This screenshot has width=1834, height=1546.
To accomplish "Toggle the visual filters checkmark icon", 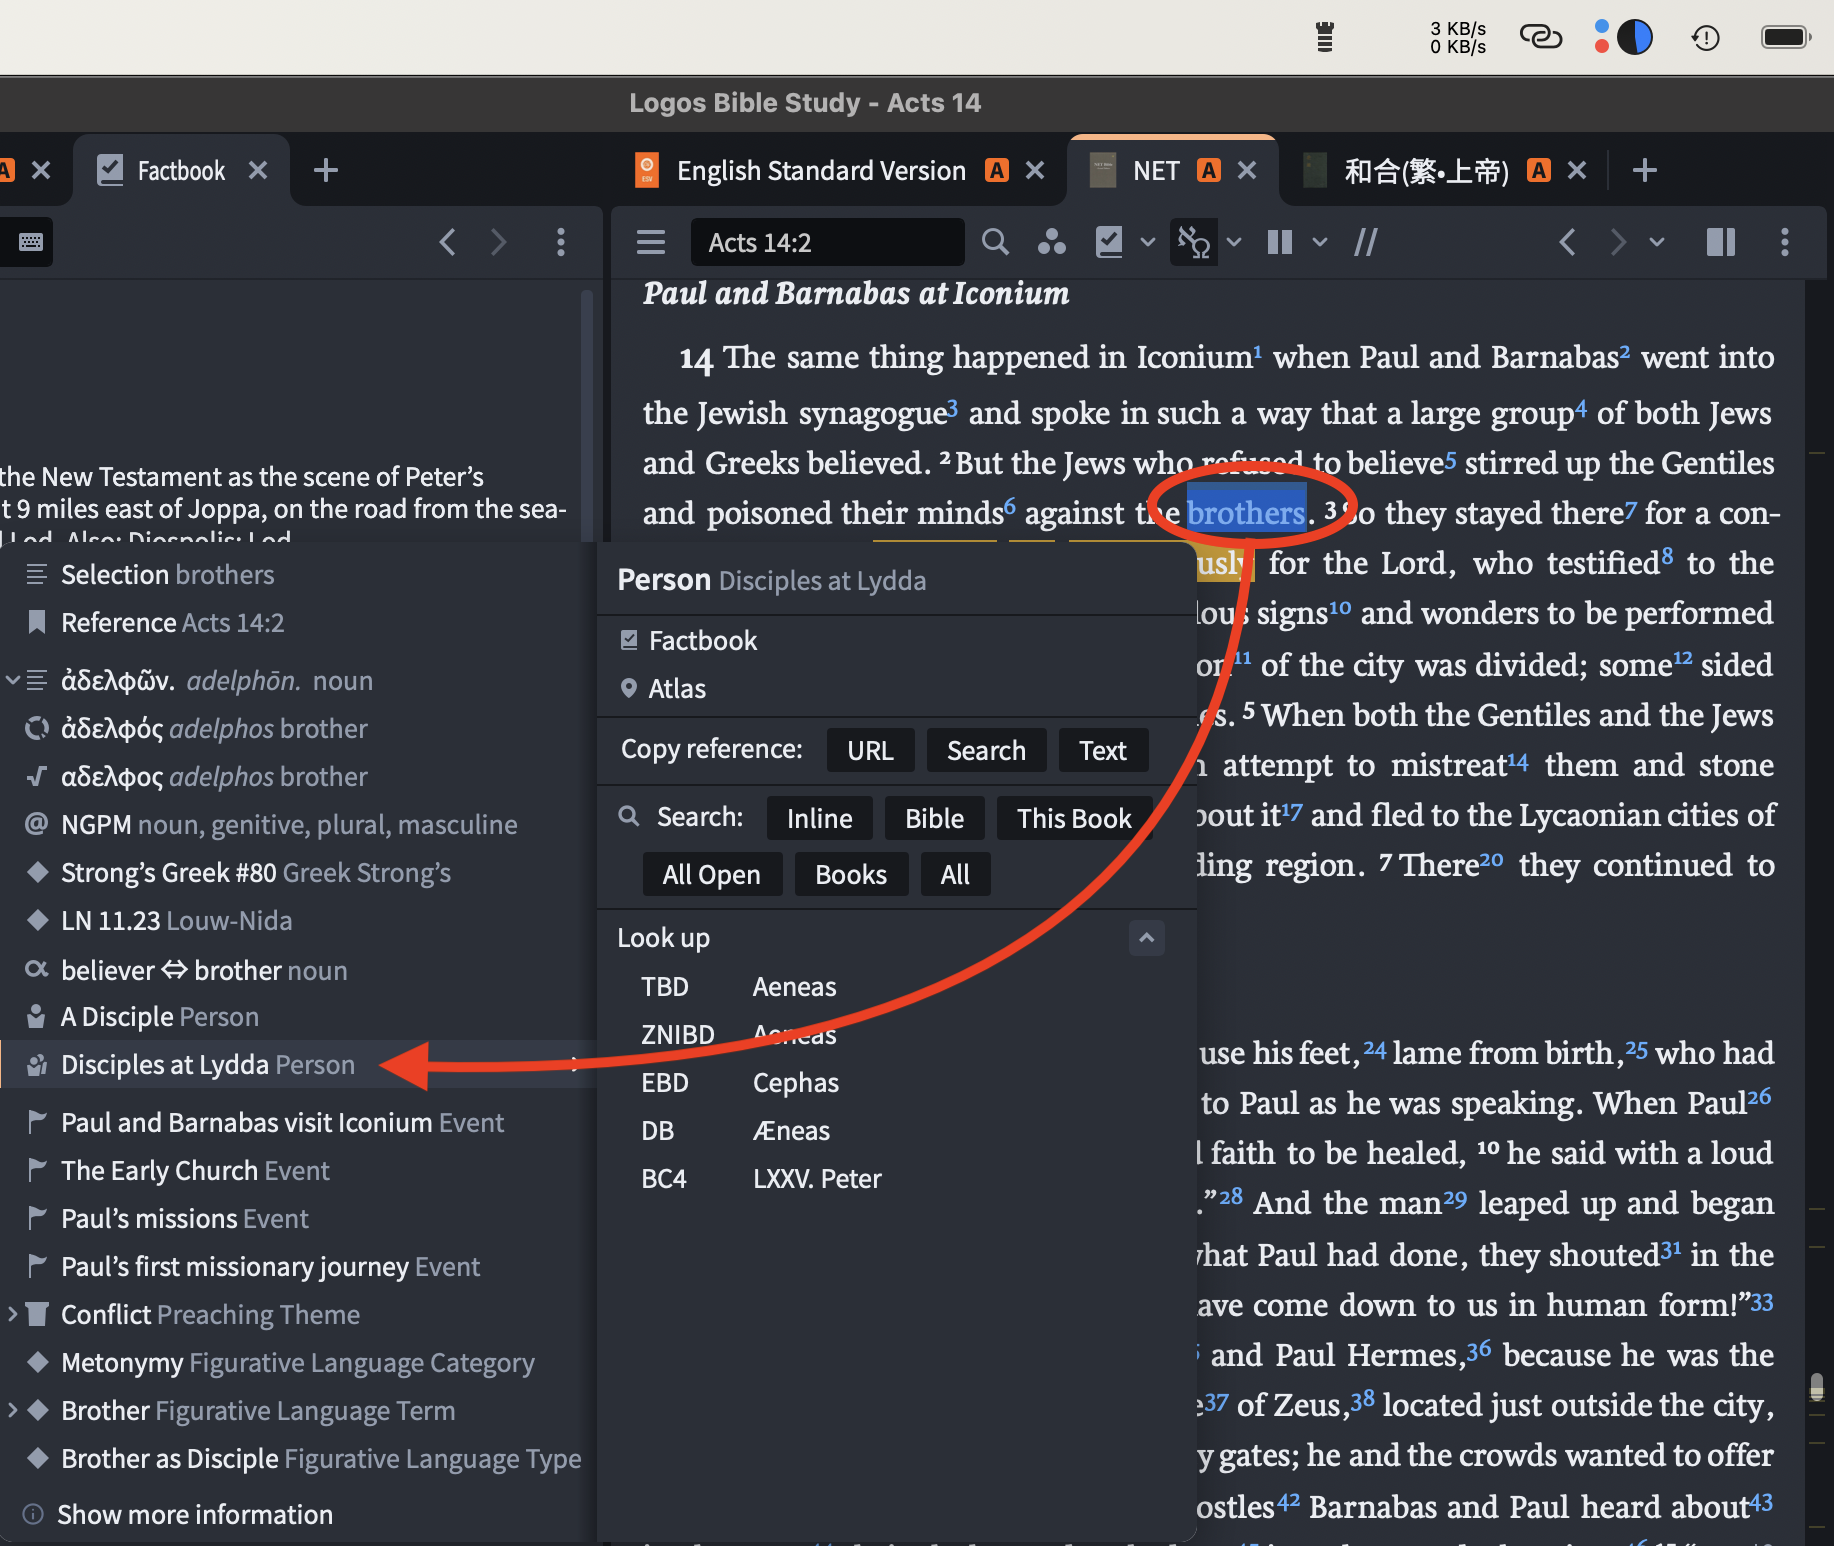I will pos(1109,242).
